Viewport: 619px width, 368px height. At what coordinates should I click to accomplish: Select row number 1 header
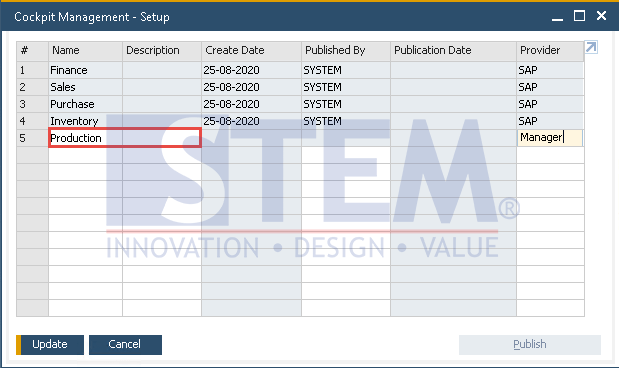pyautogui.click(x=32, y=70)
